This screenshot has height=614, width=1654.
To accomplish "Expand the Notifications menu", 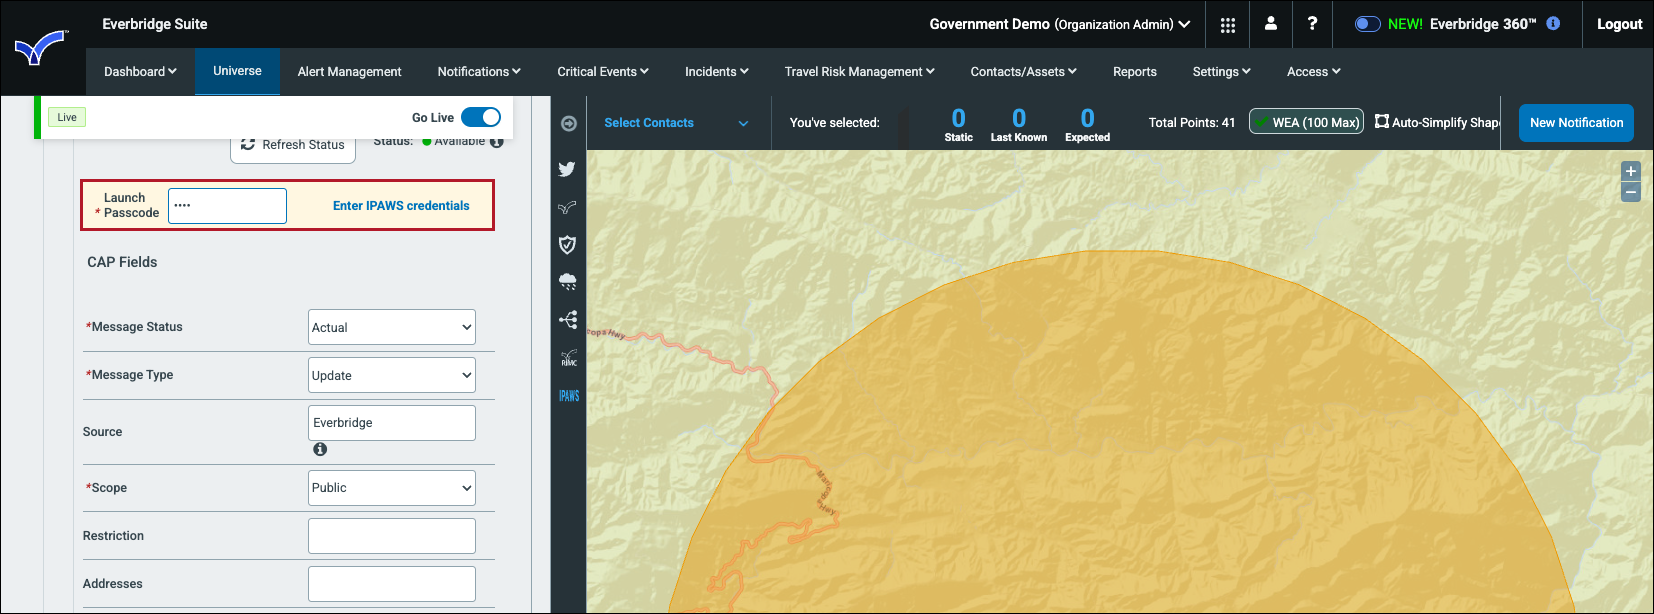I will [x=479, y=72].
